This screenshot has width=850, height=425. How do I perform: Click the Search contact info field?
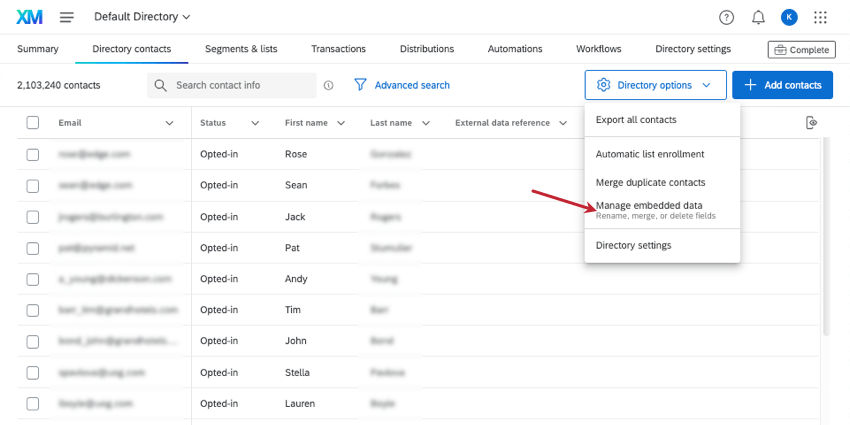(240, 86)
